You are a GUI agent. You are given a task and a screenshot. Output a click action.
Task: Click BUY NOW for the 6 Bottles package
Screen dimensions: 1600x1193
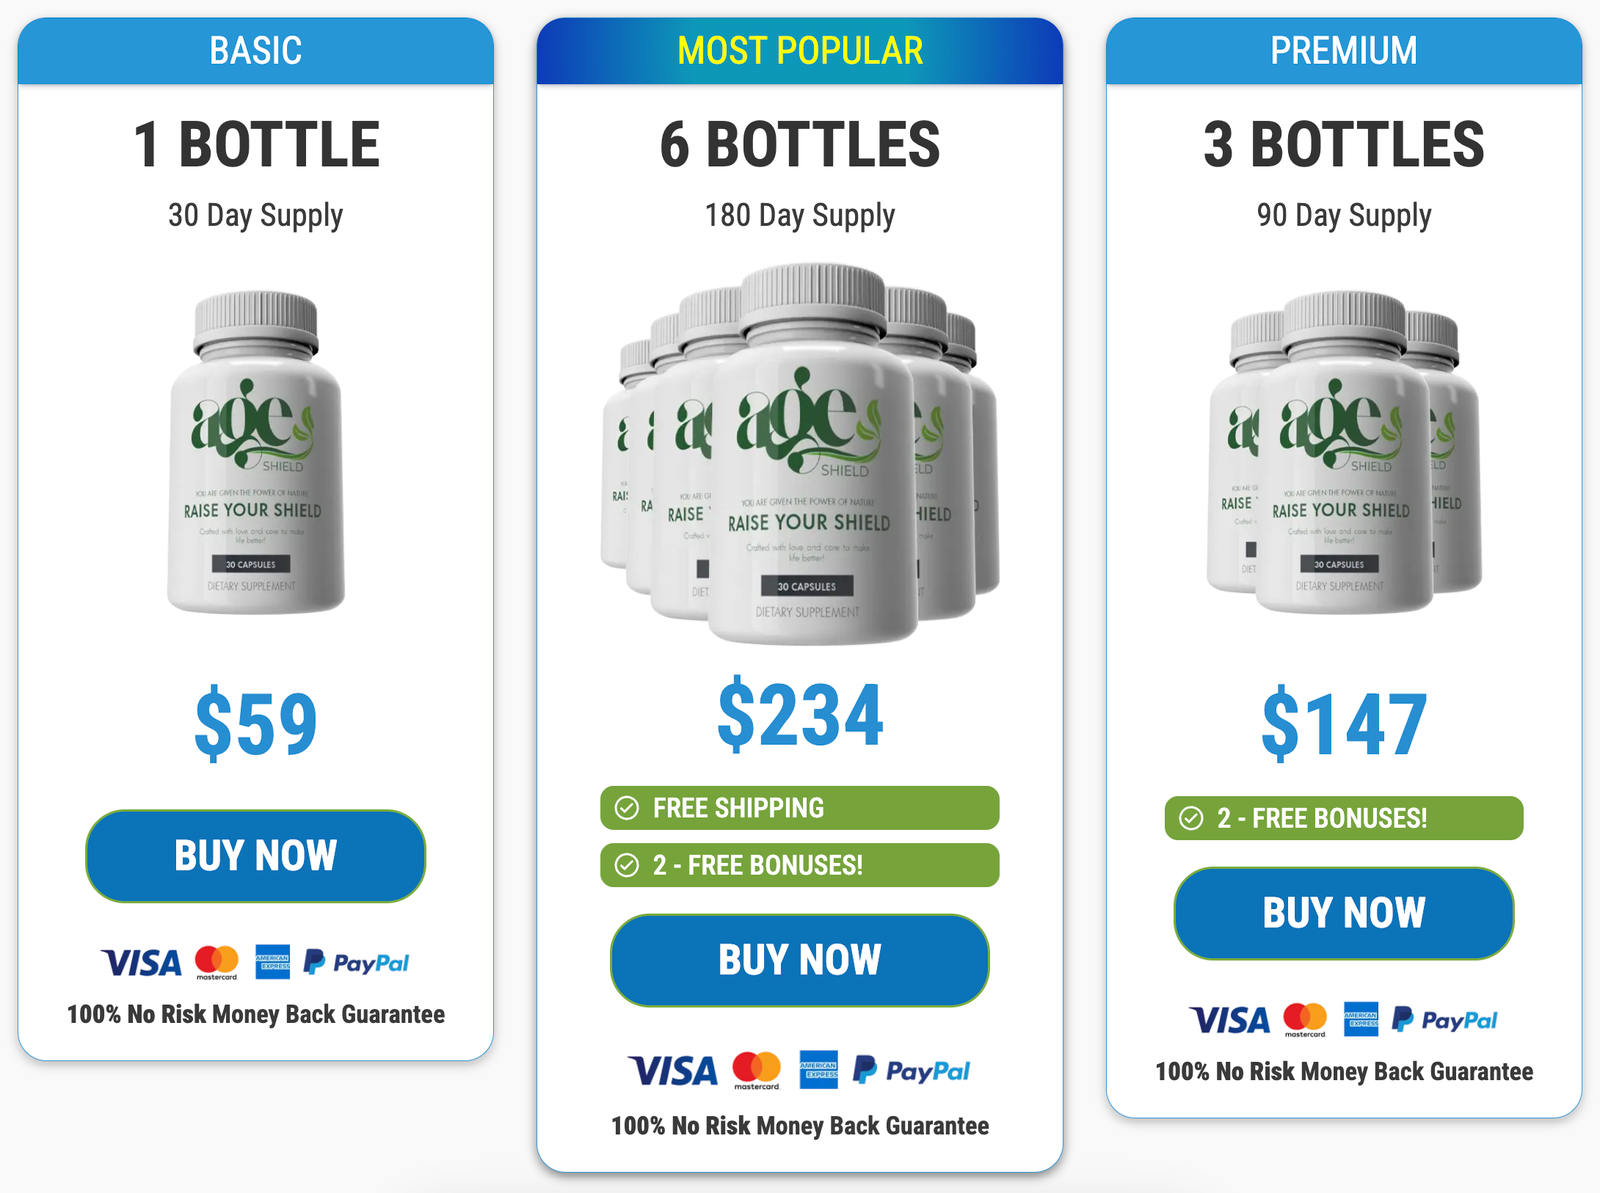tap(800, 960)
